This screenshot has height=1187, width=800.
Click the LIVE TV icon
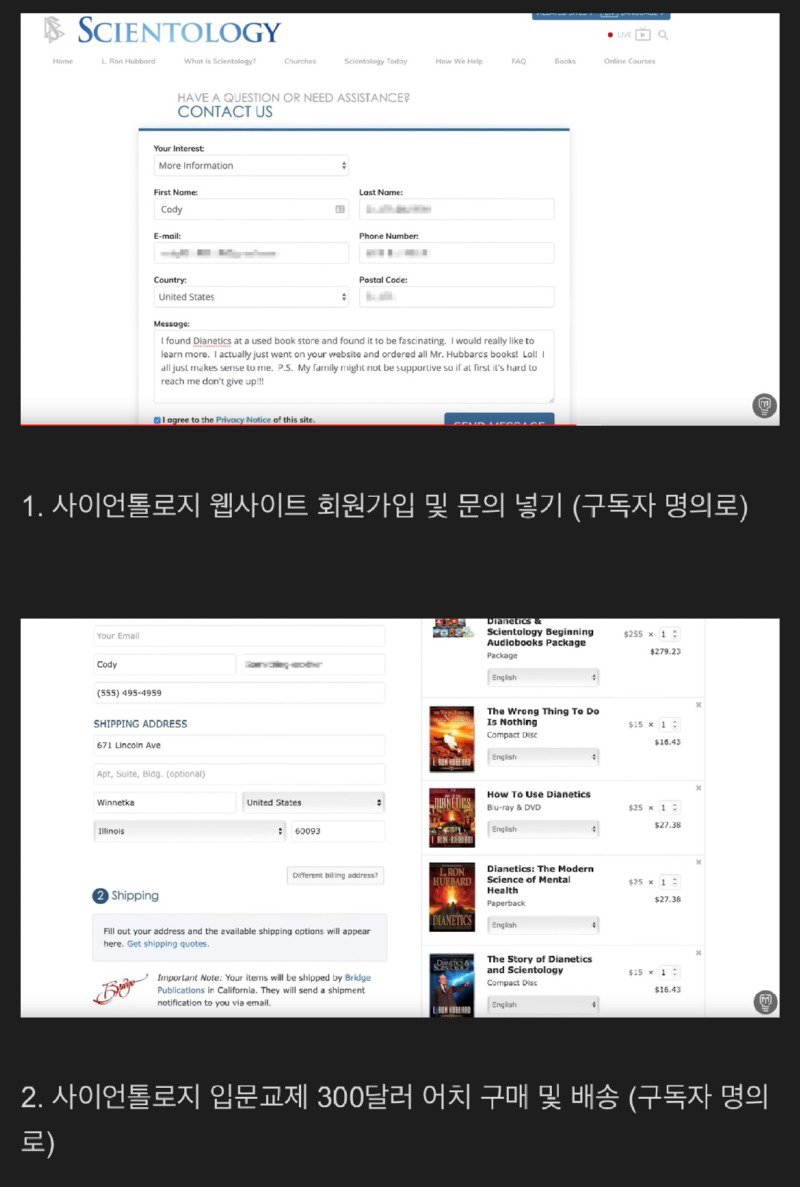tap(642, 35)
